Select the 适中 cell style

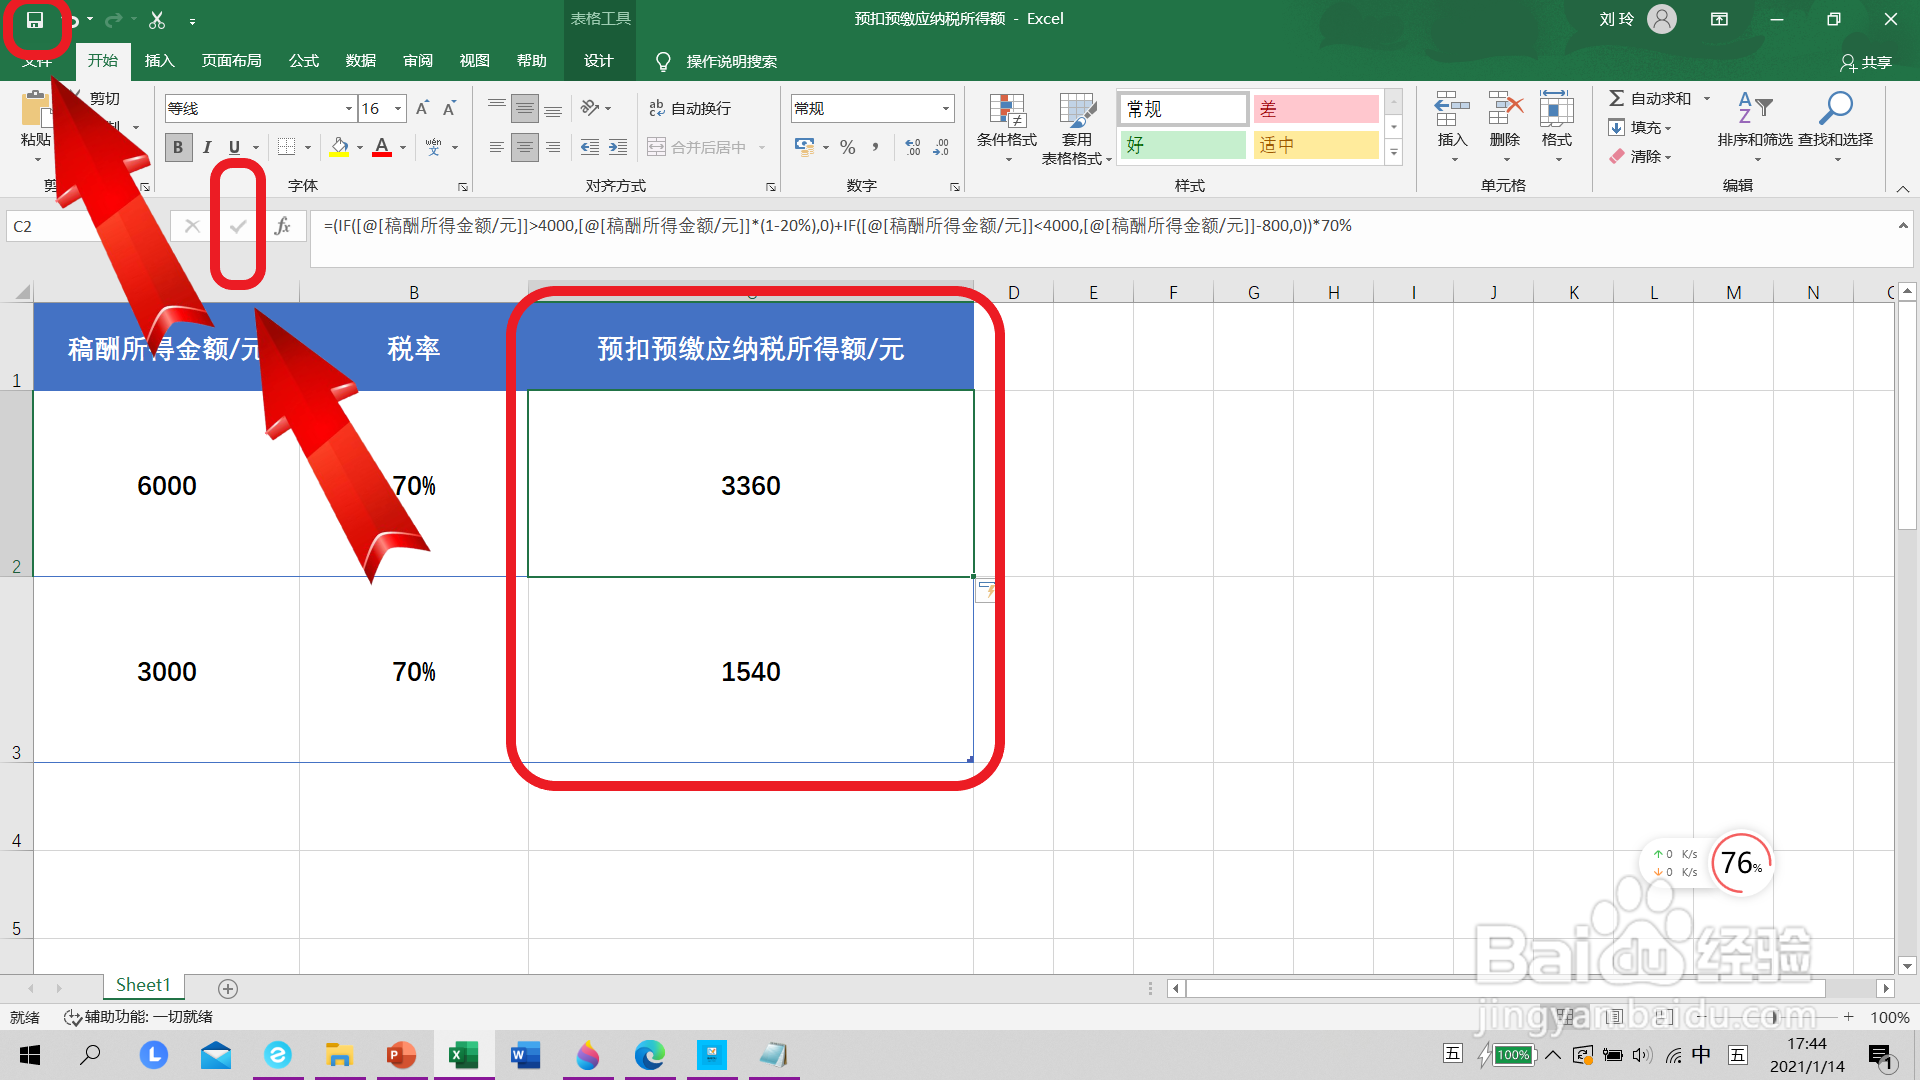tap(1316, 145)
